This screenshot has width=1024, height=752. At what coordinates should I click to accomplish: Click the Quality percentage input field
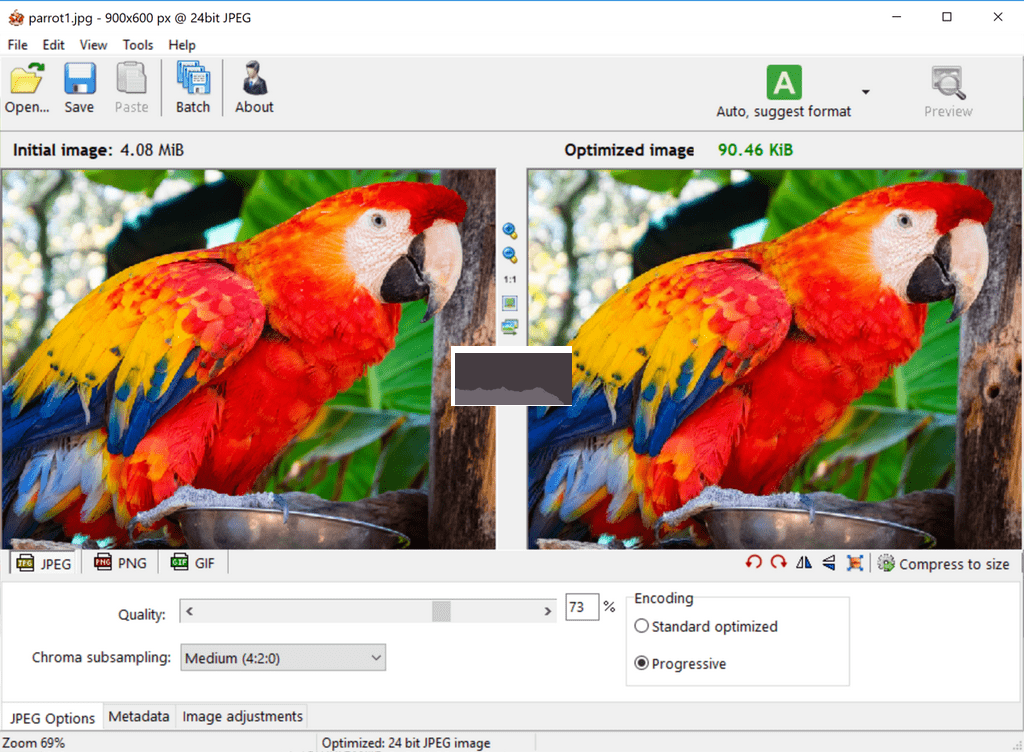(581, 608)
